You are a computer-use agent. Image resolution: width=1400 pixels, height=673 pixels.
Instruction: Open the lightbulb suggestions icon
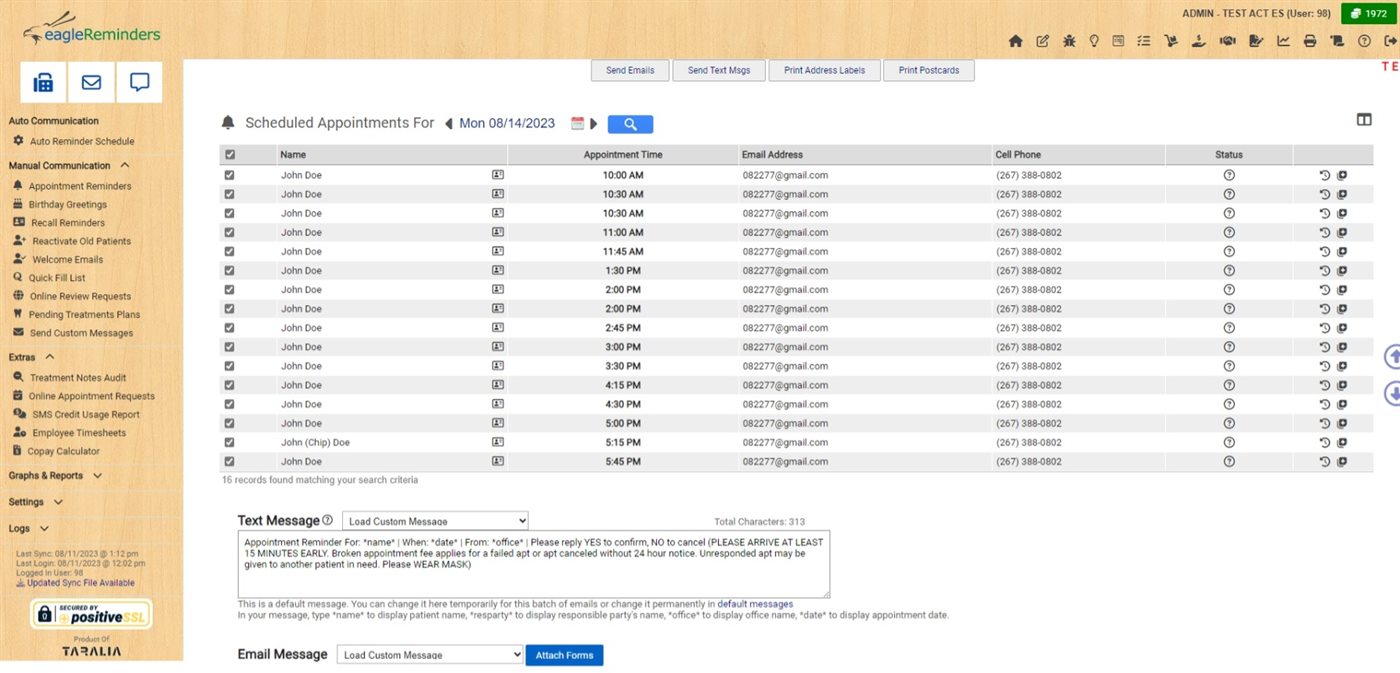pos(1094,41)
